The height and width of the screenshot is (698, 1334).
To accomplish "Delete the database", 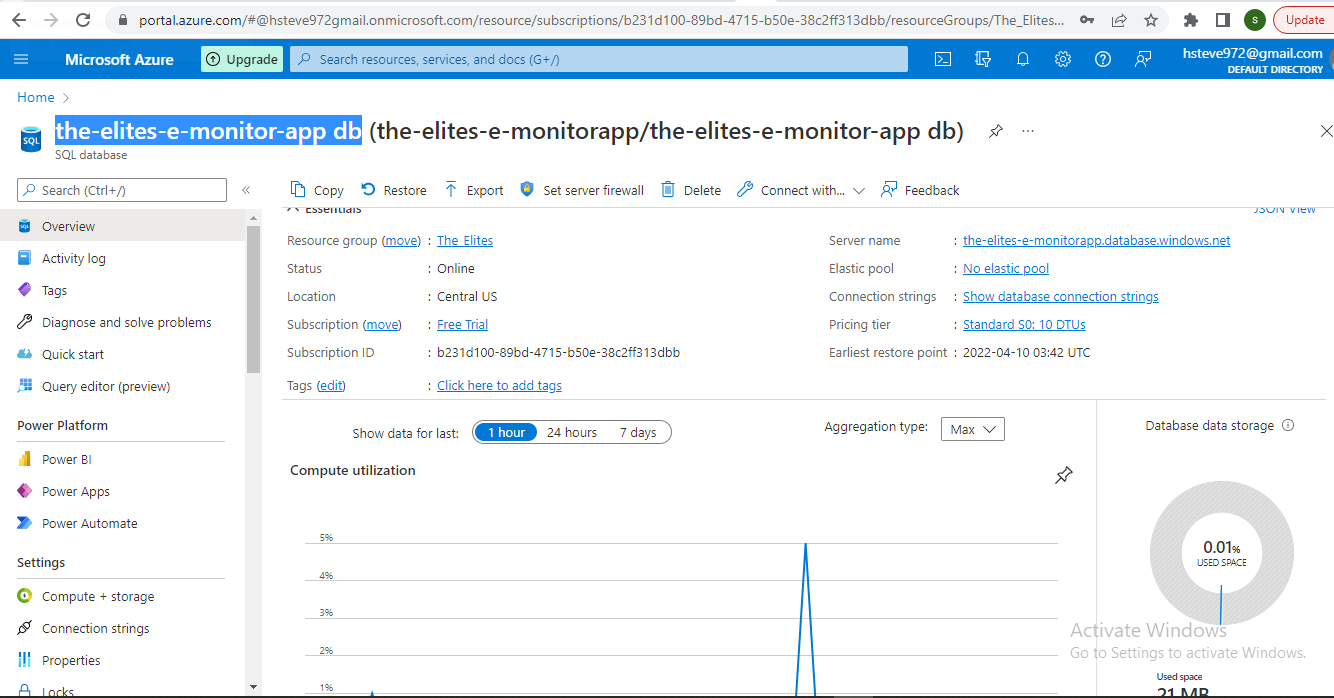I will pos(691,190).
